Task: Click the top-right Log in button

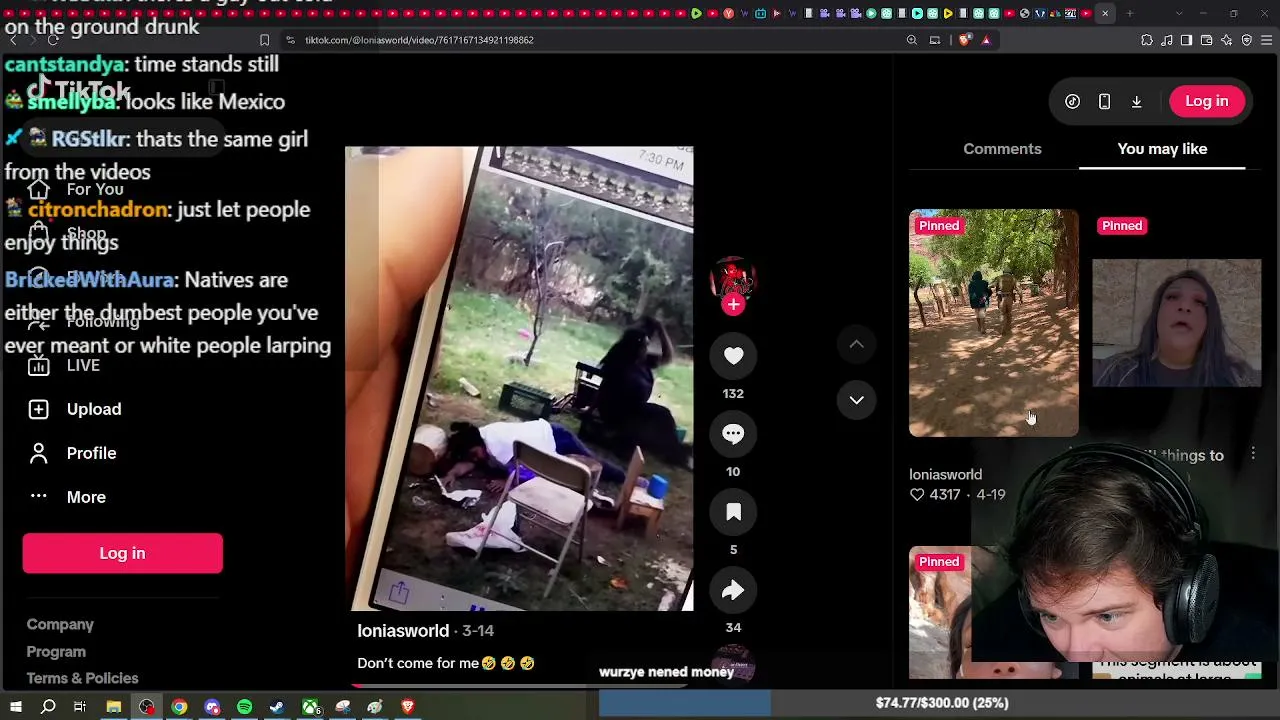Action: 1207,101
